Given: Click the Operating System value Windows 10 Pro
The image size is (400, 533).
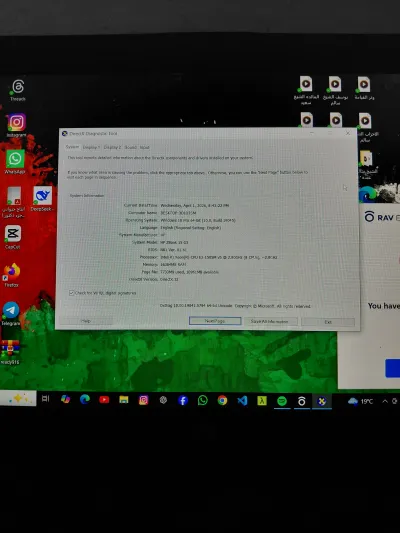Looking at the screenshot, I should [x=198, y=220].
